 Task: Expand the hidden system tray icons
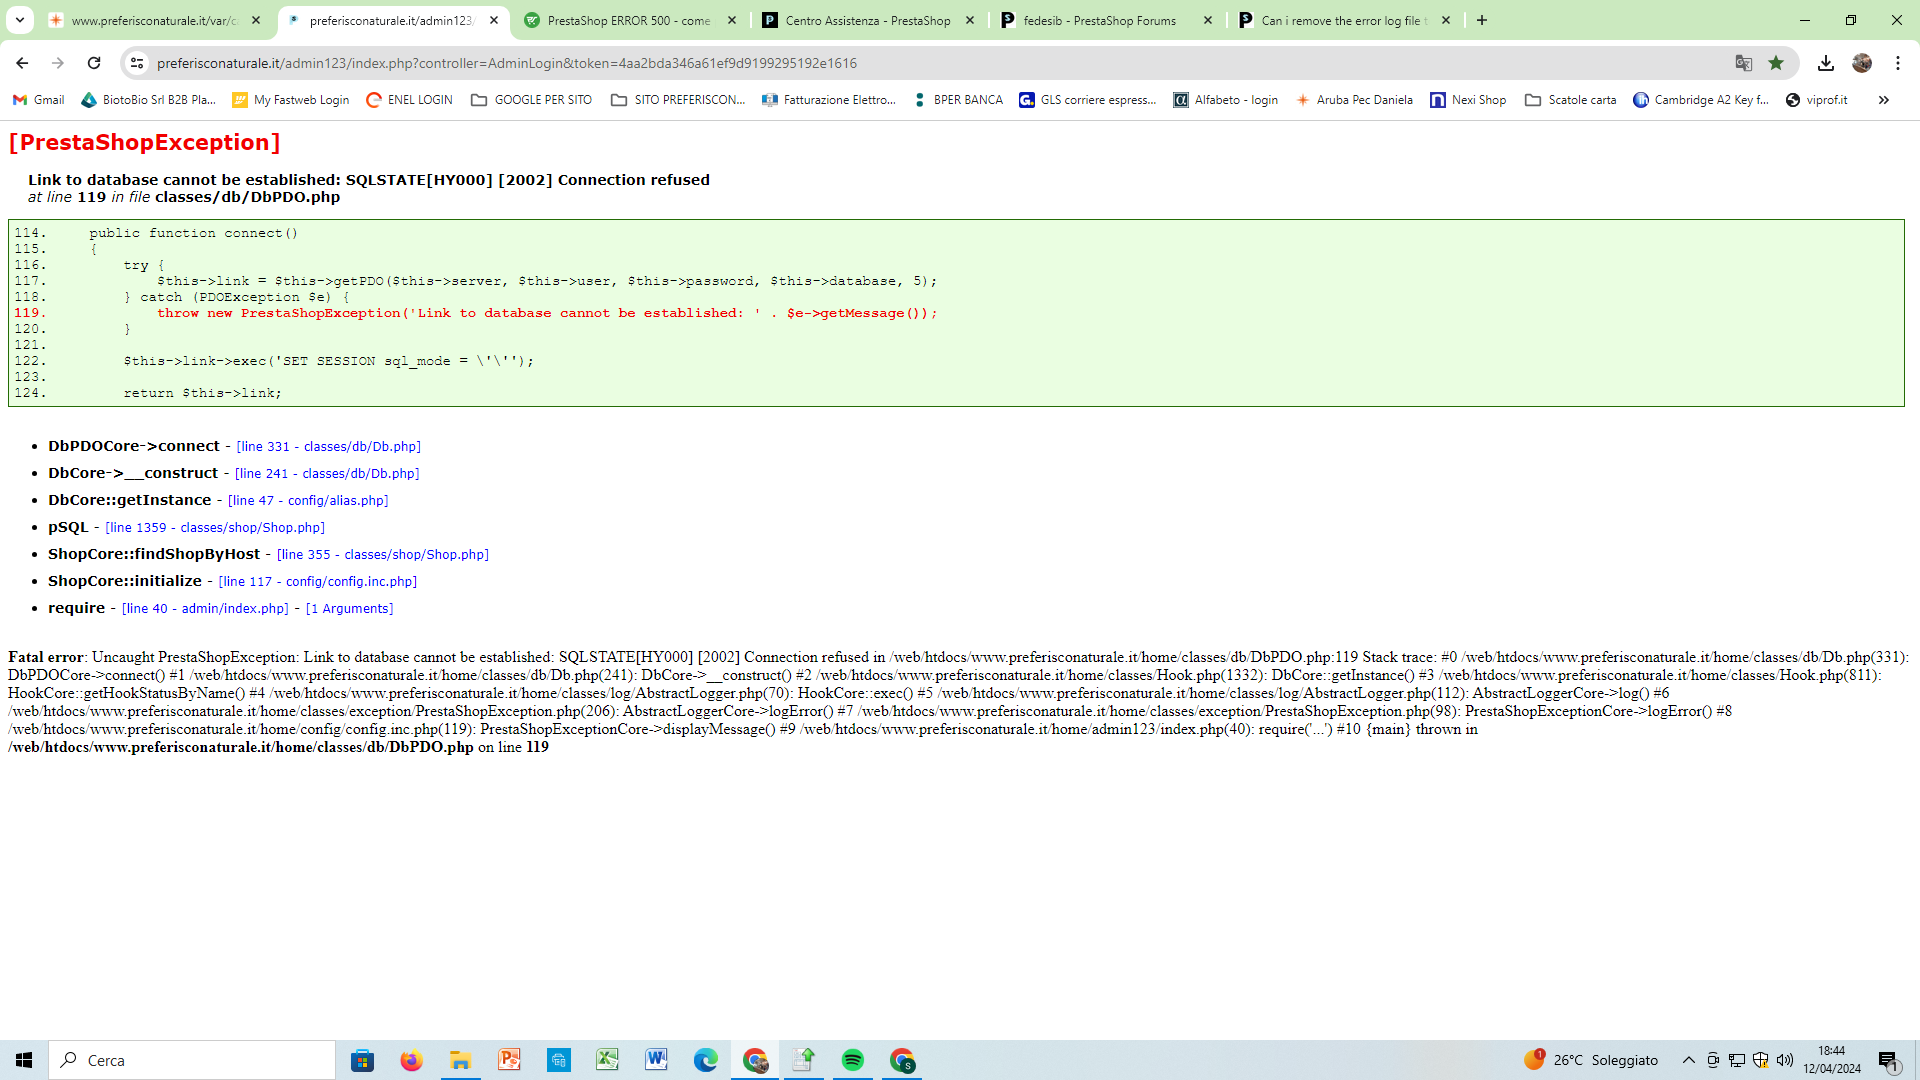click(x=1689, y=1060)
